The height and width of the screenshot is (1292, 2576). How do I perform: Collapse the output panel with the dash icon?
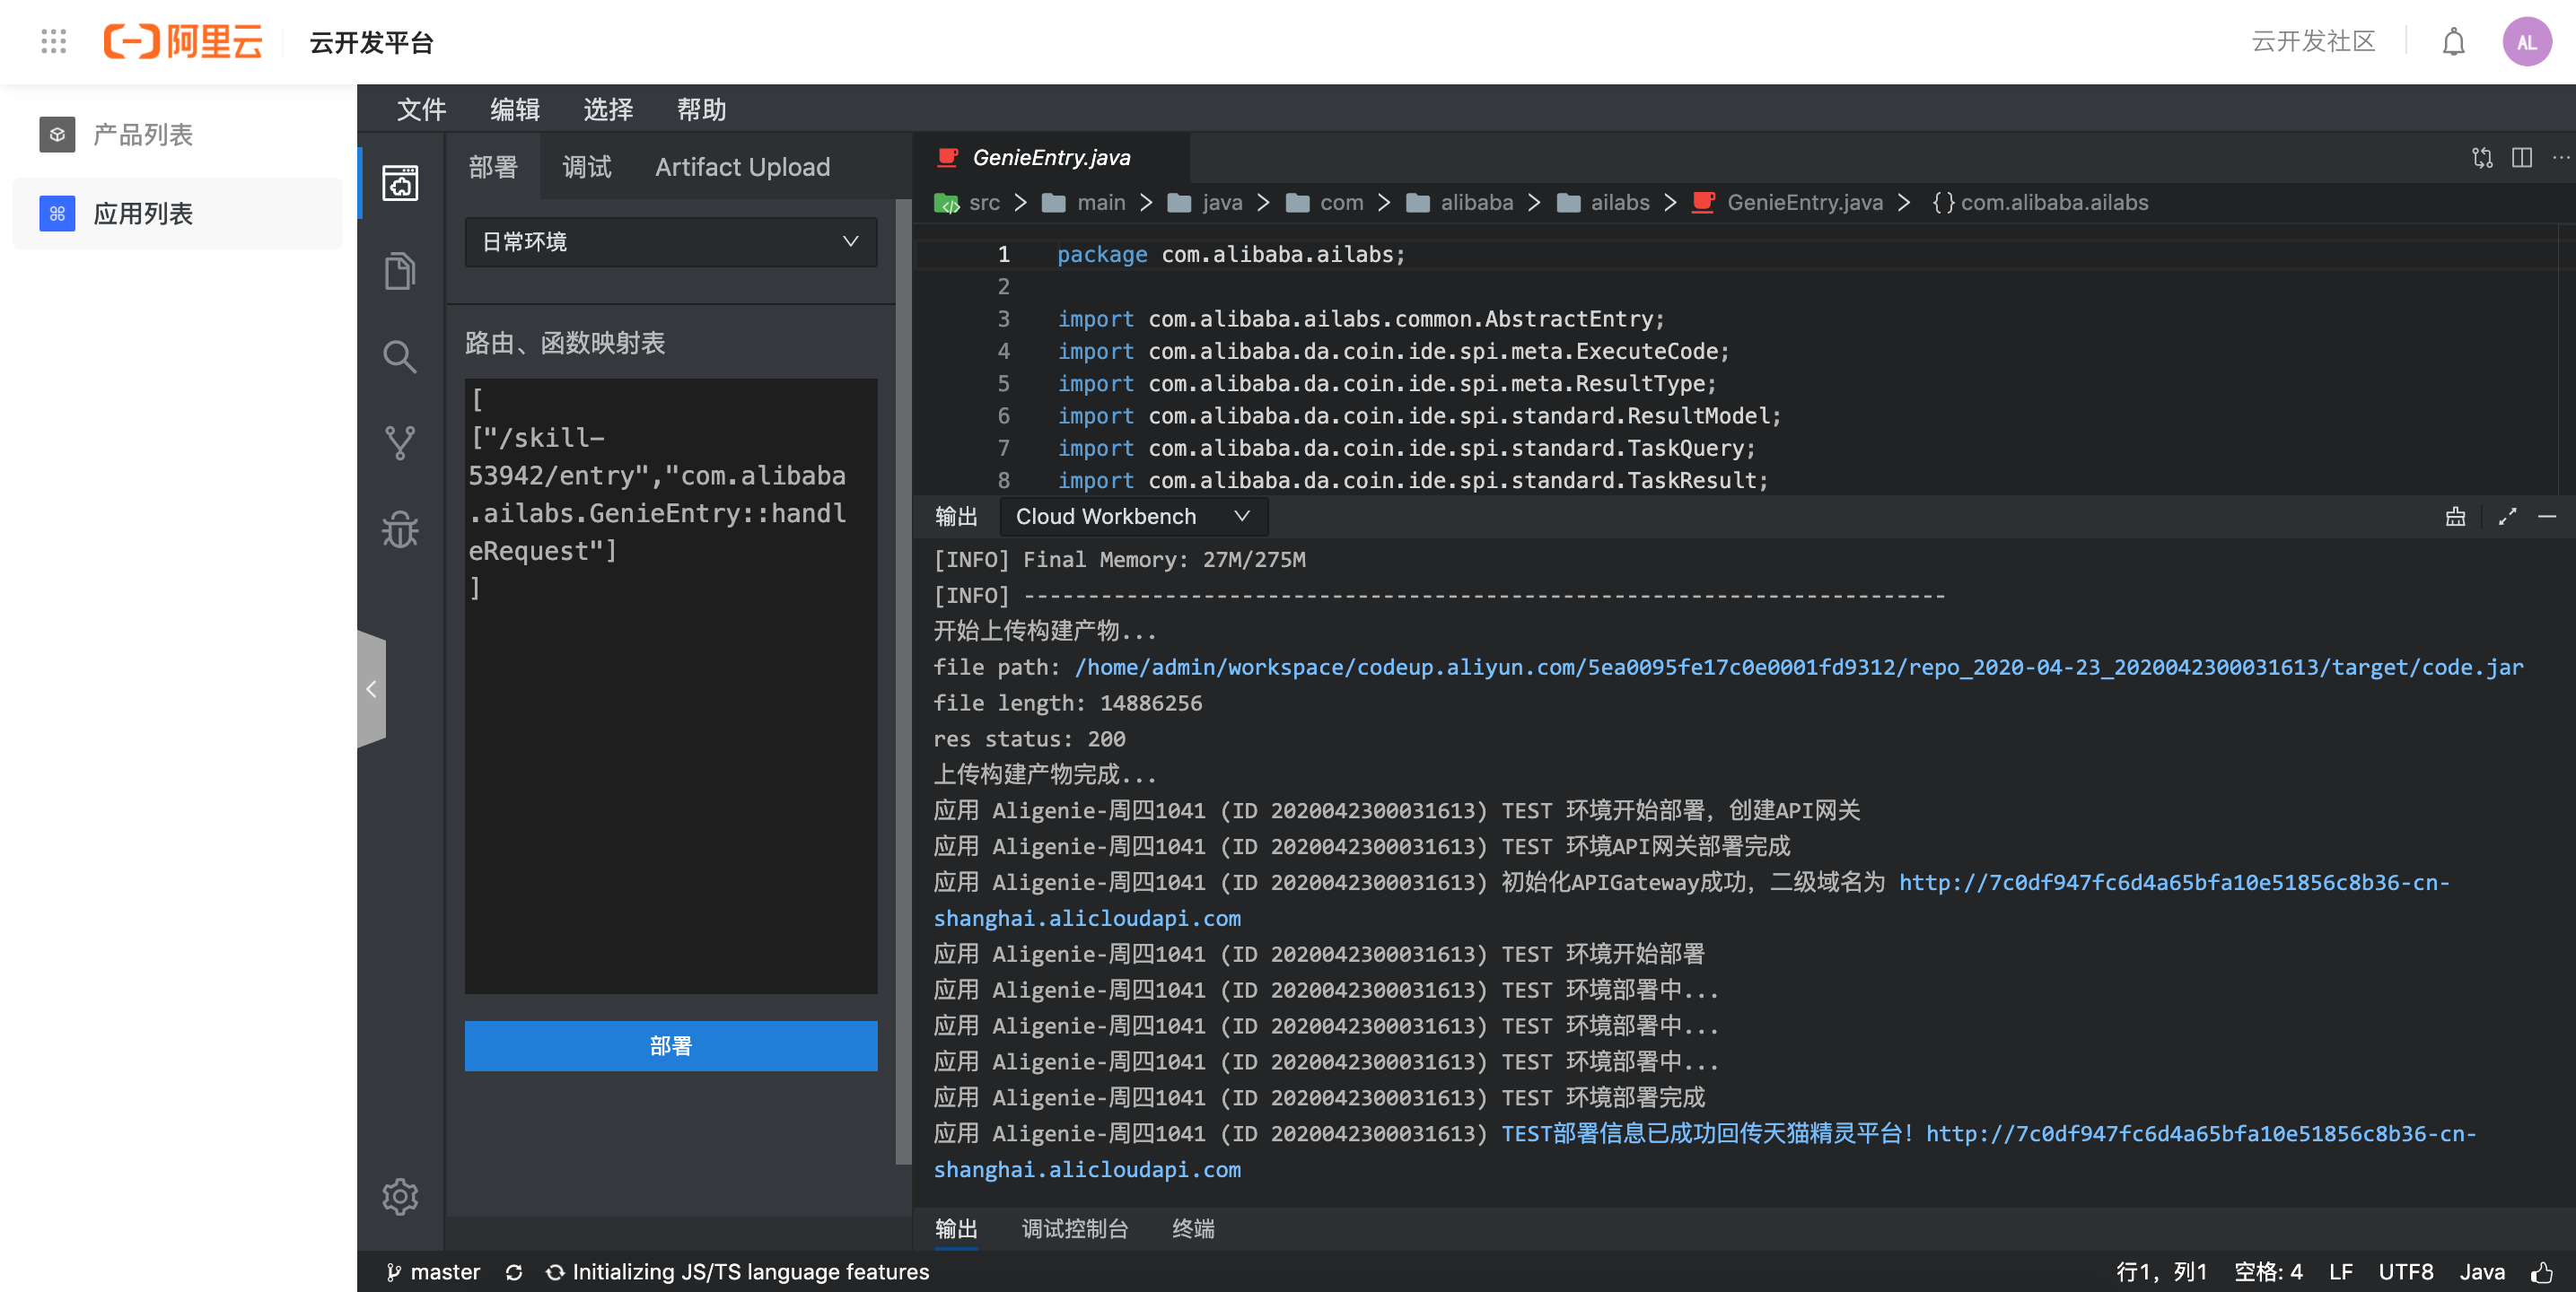pos(2547,517)
